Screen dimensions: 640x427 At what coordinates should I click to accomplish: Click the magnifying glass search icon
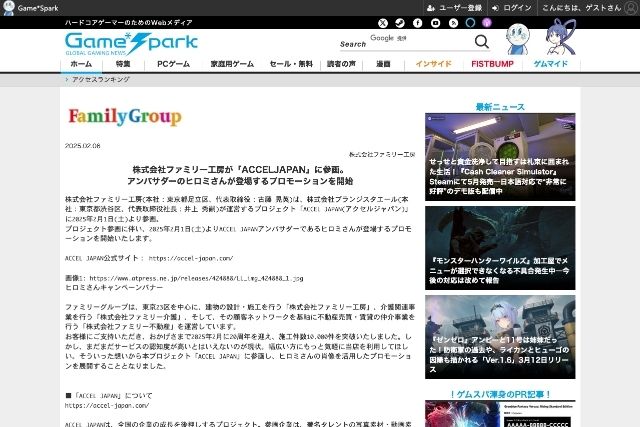pyautogui.click(x=482, y=41)
